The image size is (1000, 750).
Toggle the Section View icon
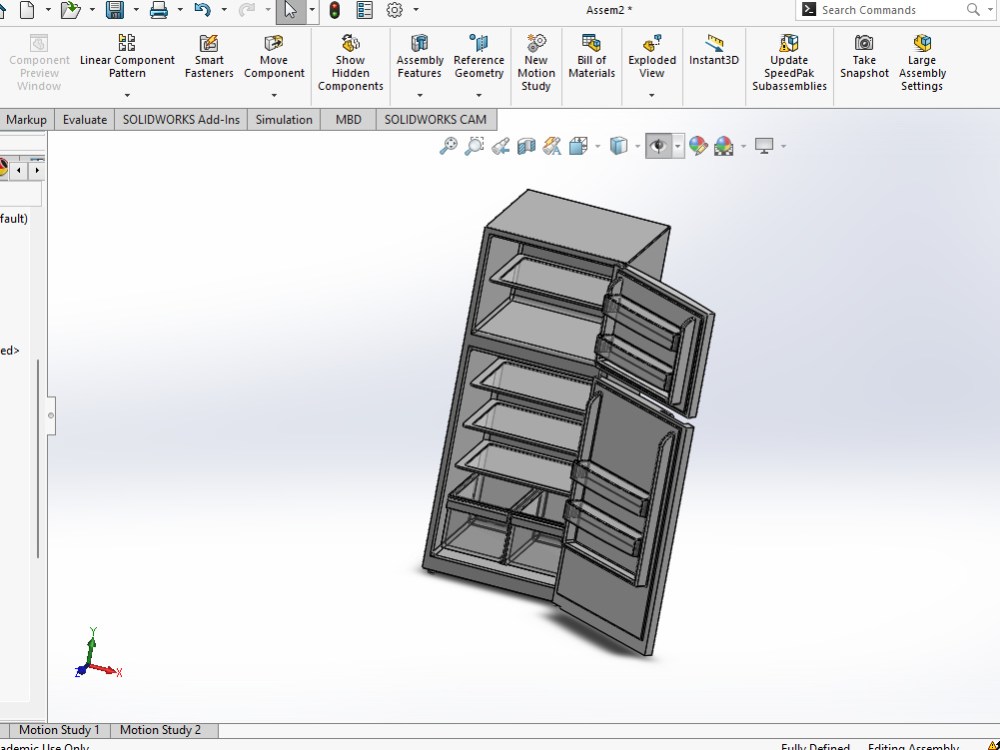[x=526, y=146]
